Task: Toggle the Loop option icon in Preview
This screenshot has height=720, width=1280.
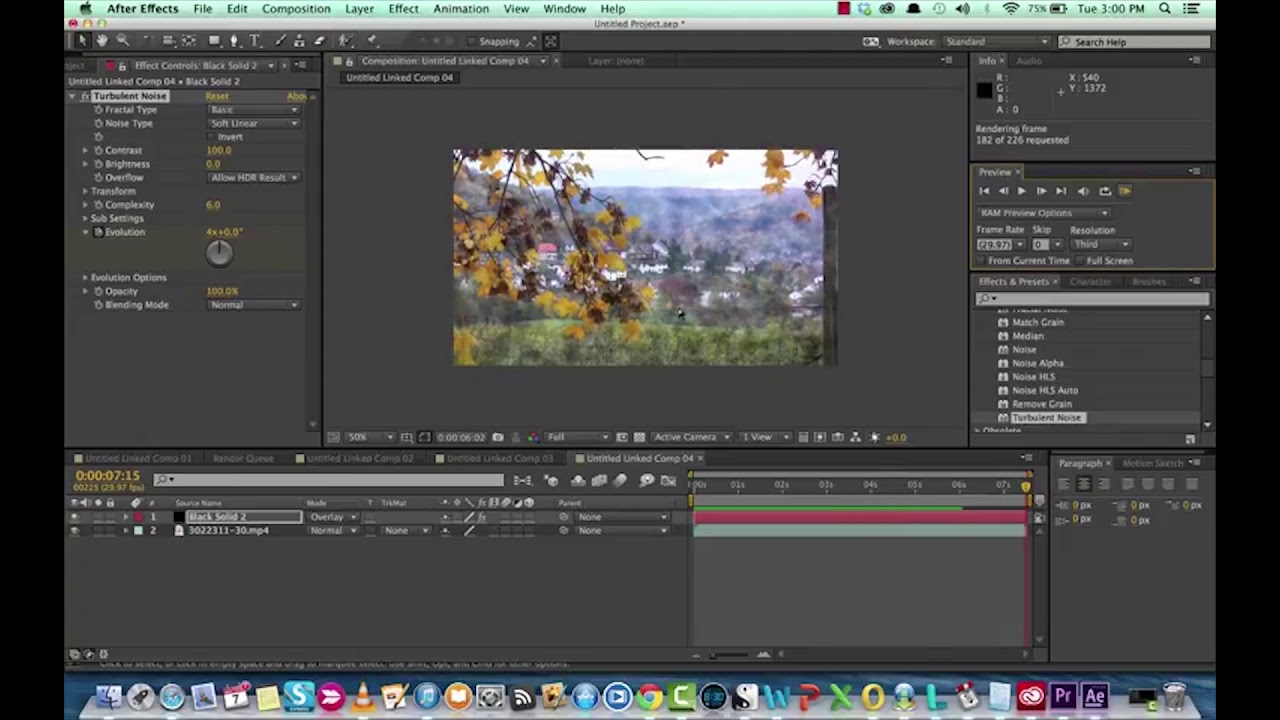Action: (1104, 191)
